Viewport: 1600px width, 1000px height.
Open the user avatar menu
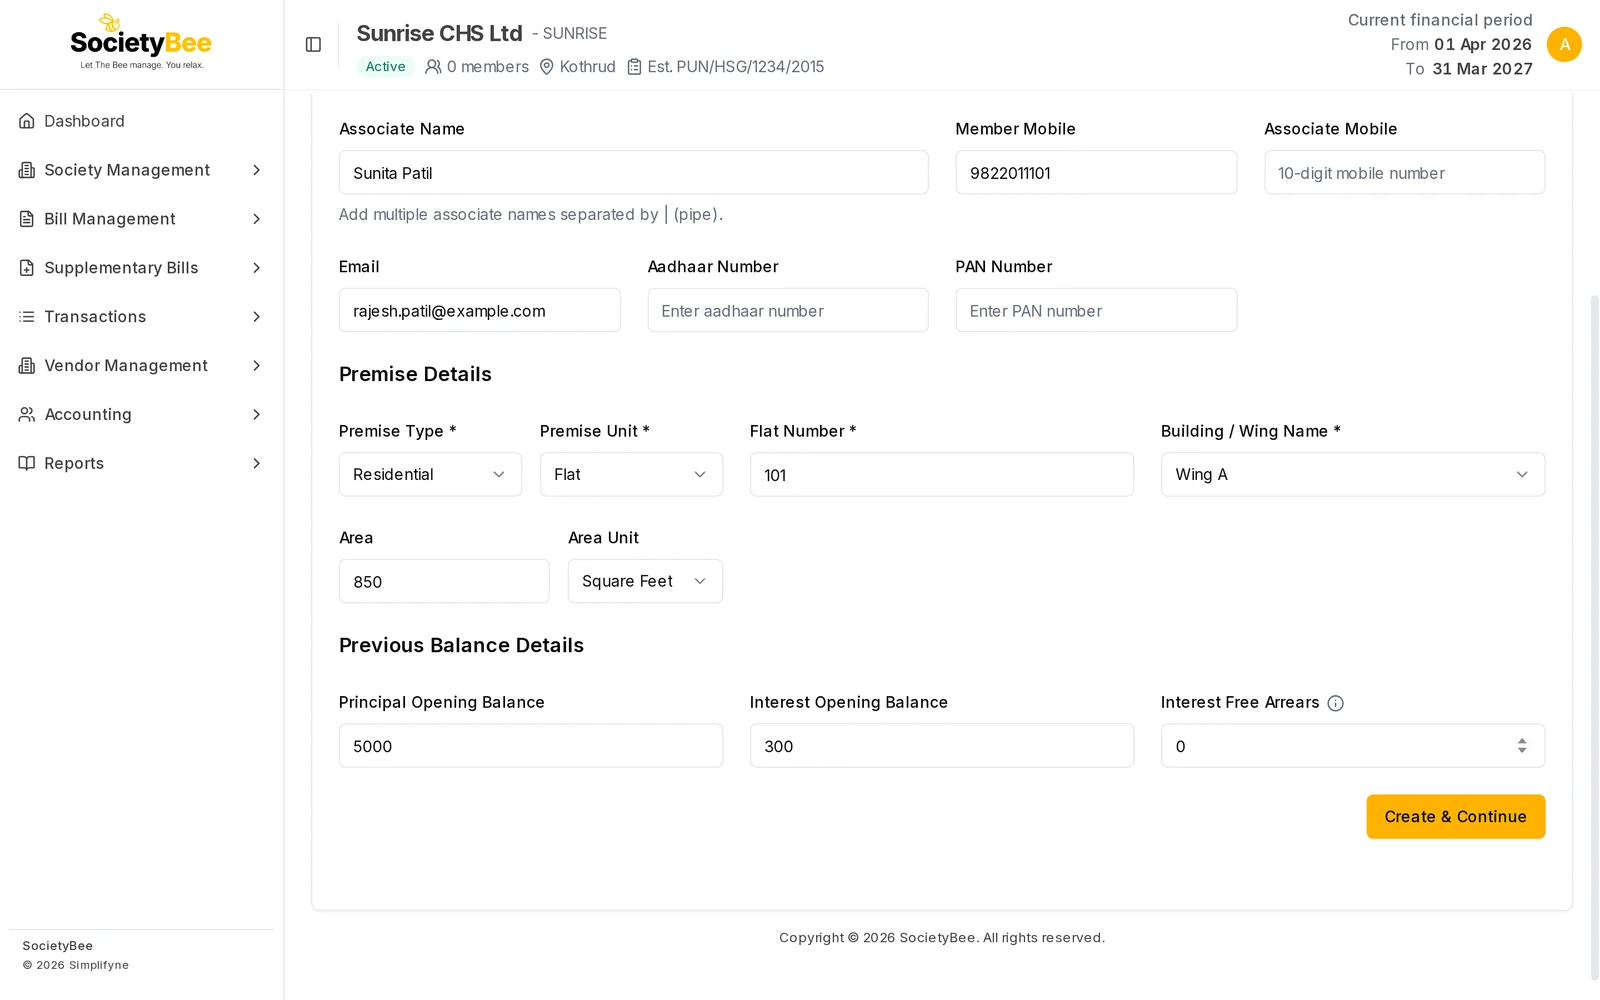pyautogui.click(x=1564, y=44)
